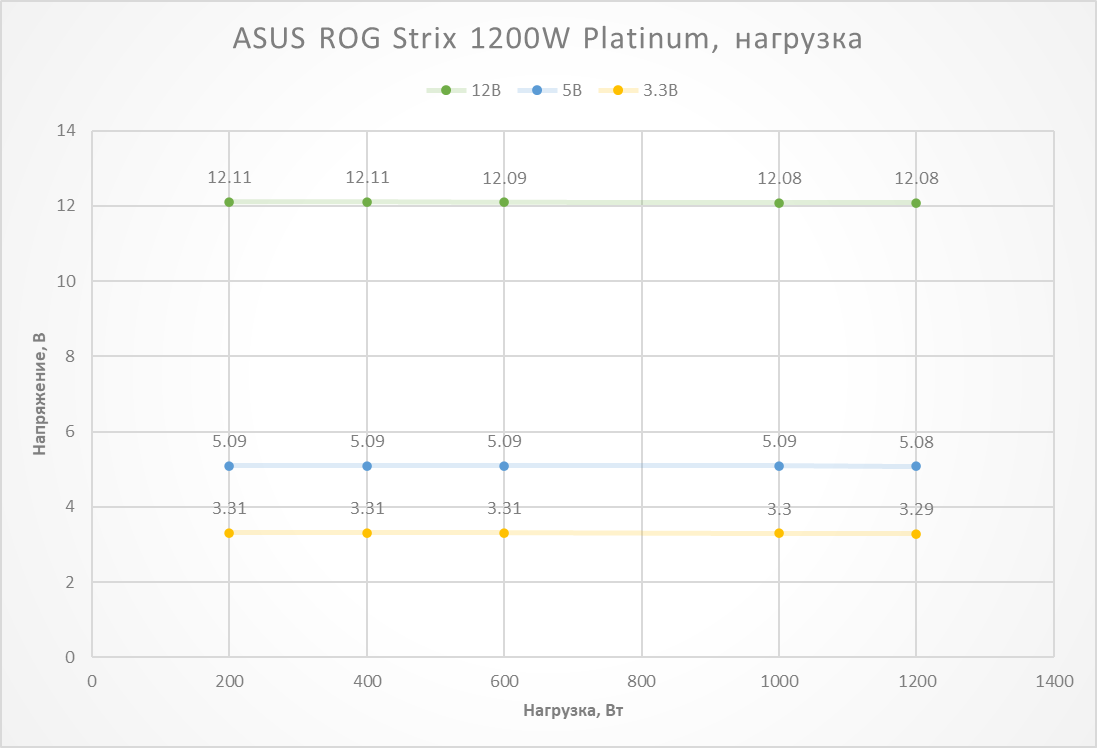The image size is (1097, 748).
Task: Select the 5.09 label above 600 Вт
Action: (504, 442)
